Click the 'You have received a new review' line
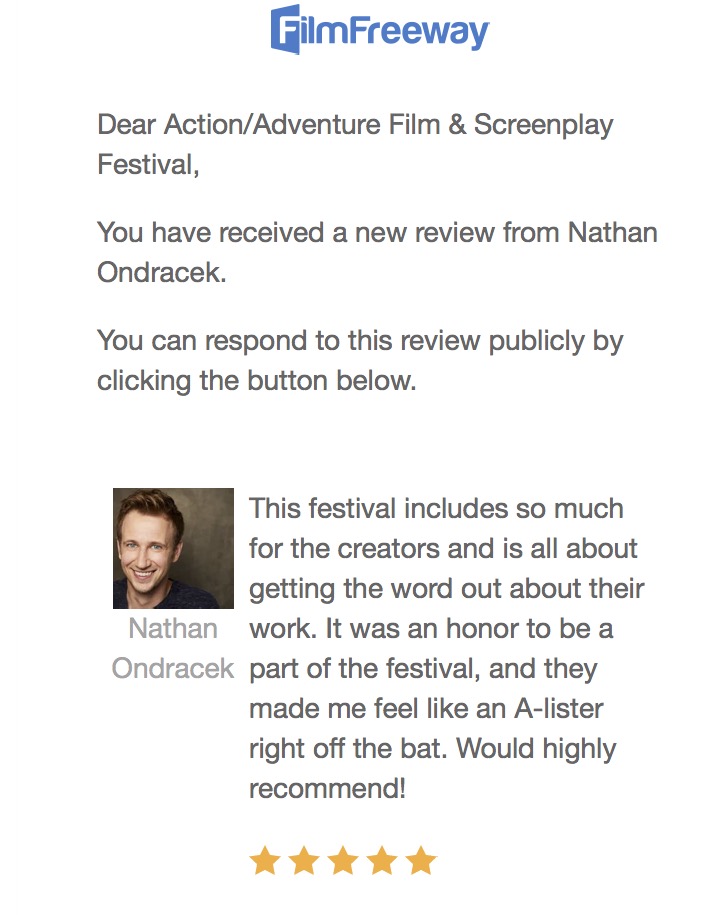This screenshot has width=720, height=915. tap(377, 233)
